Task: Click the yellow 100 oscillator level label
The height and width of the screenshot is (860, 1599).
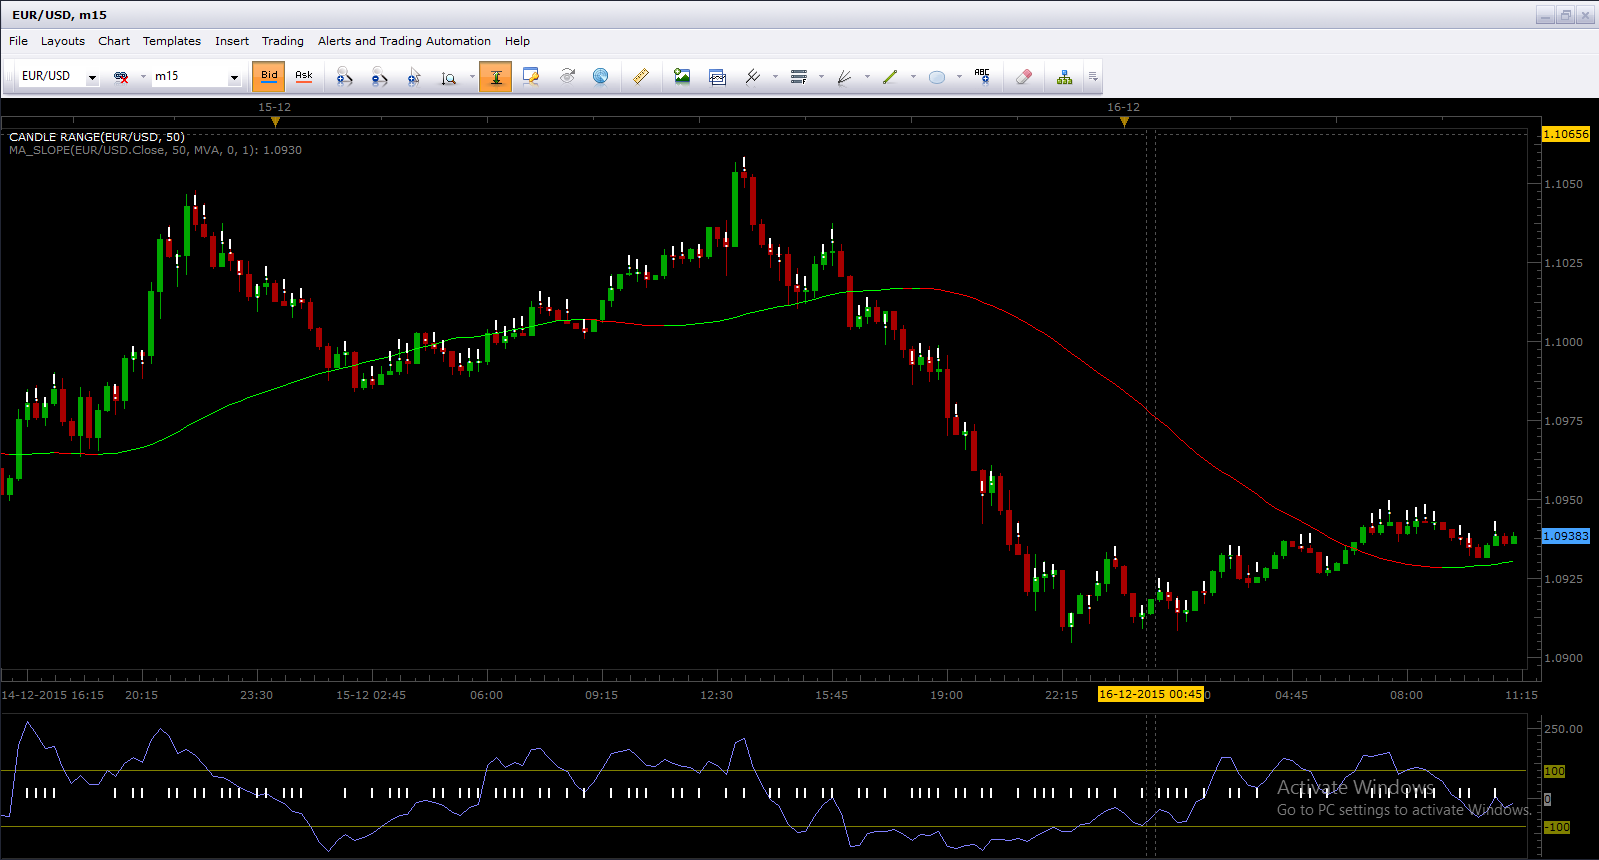Action: pyautogui.click(x=1554, y=771)
